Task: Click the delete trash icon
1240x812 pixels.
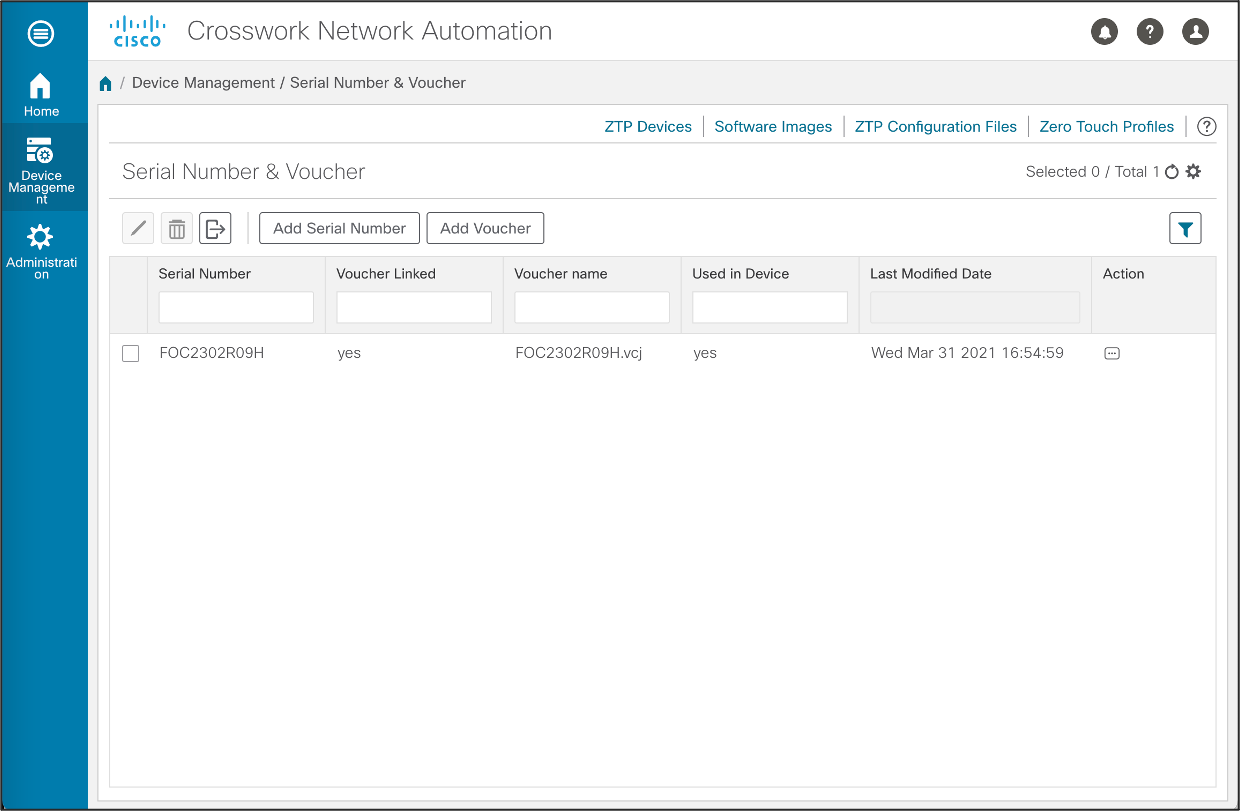Action: point(176,228)
